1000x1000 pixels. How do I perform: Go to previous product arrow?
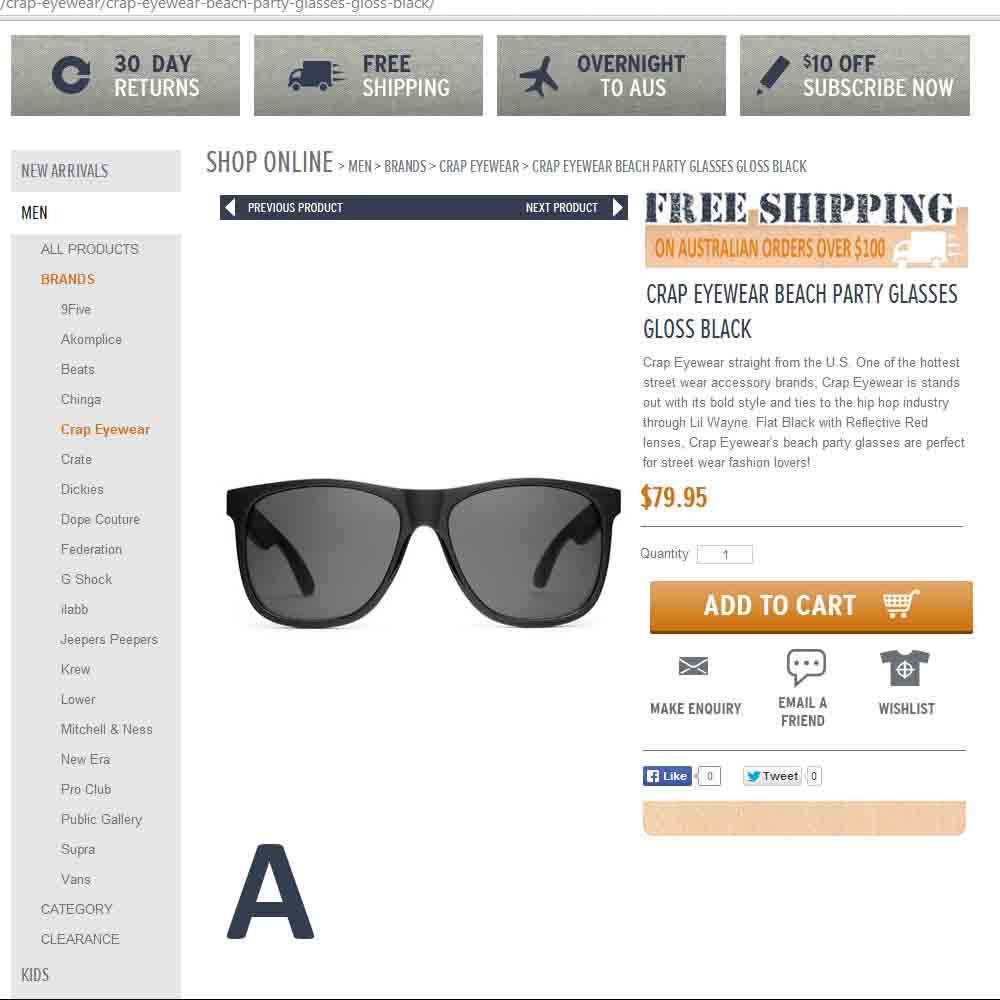231,207
